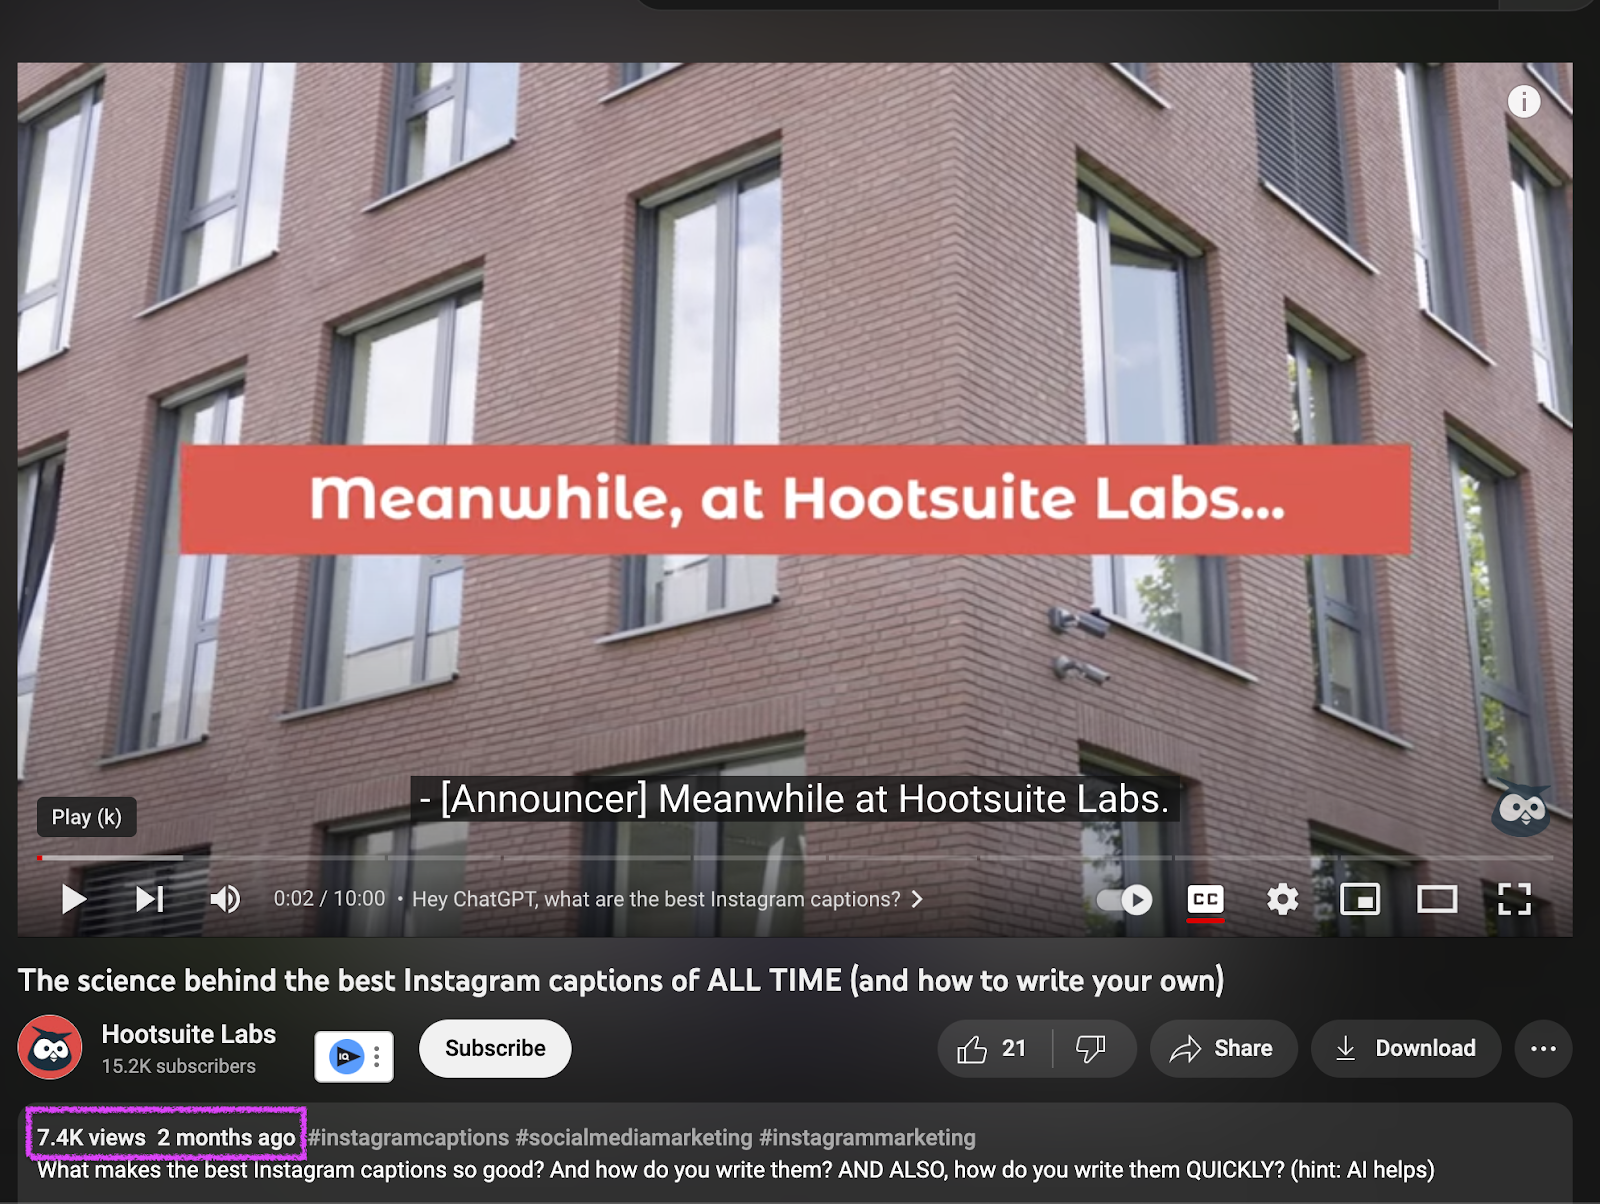Like the video
Image resolution: width=1600 pixels, height=1204 pixels.
coord(994,1048)
